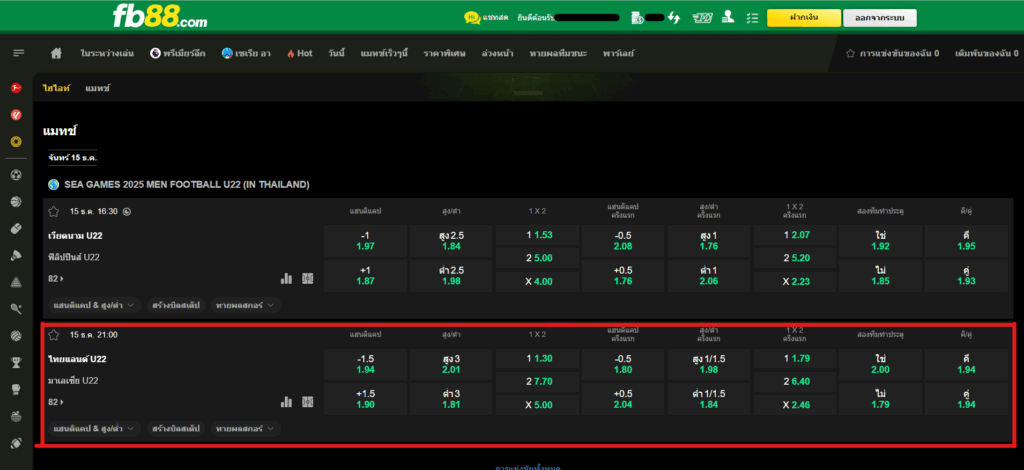Switch to แมทช์ tab beside ไฮไลท์
1024x470 pixels.
pos(97,87)
